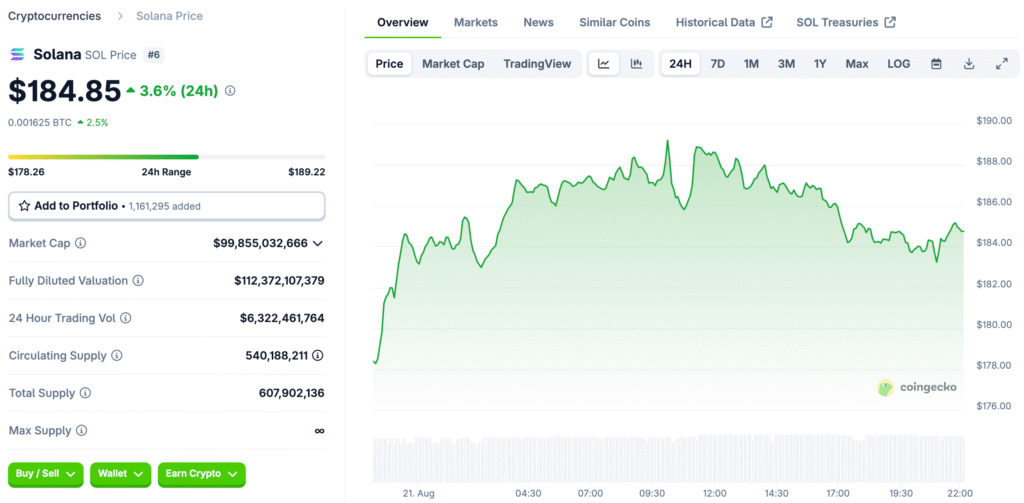Click the $112,372,107,379 valuation value

coord(280,281)
